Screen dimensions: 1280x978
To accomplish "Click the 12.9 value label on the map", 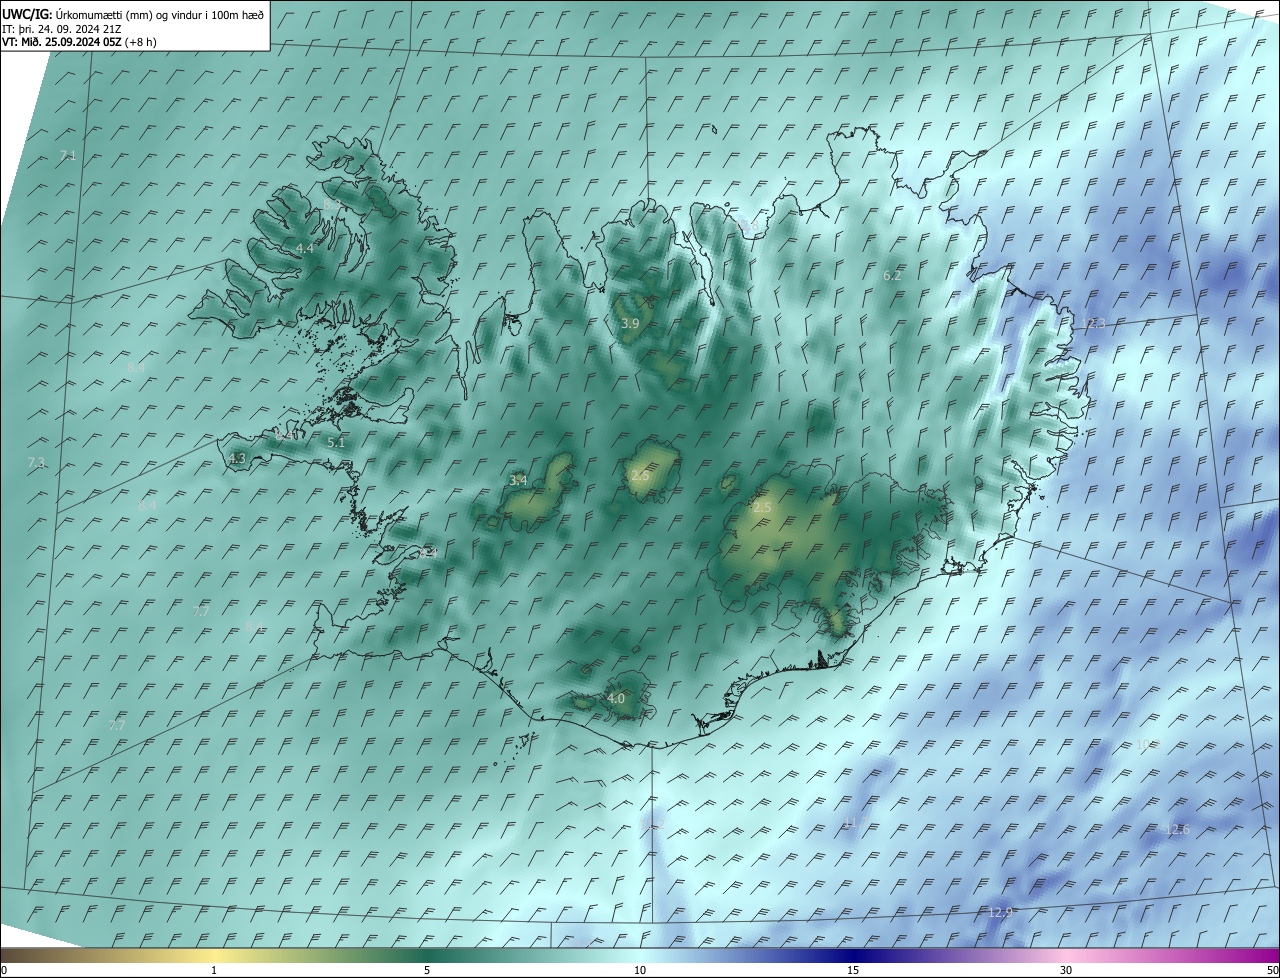I will [1000, 912].
